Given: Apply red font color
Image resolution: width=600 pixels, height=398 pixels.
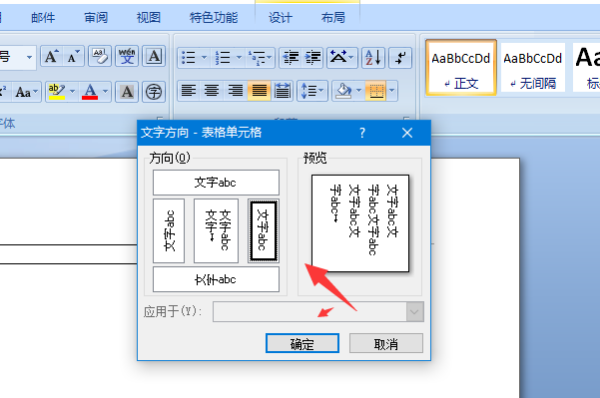Looking at the screenshot, I should click(90, 92).
